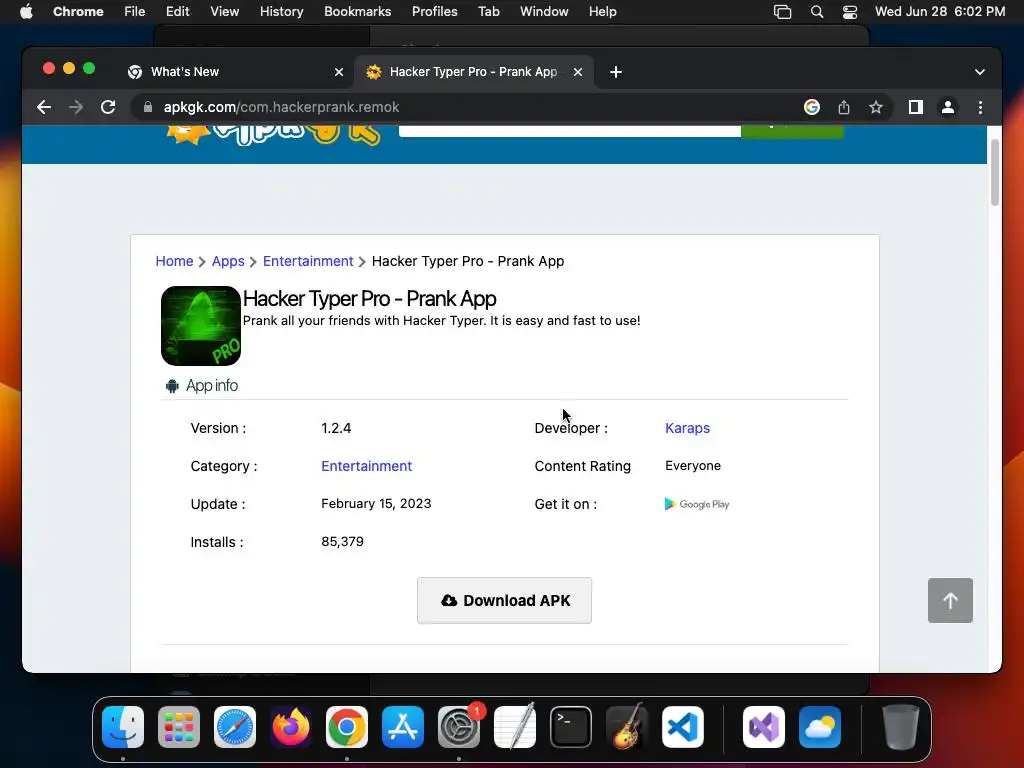Open the Trash in the Dock
Screen dimensions: 1024x768
point(901,727)
